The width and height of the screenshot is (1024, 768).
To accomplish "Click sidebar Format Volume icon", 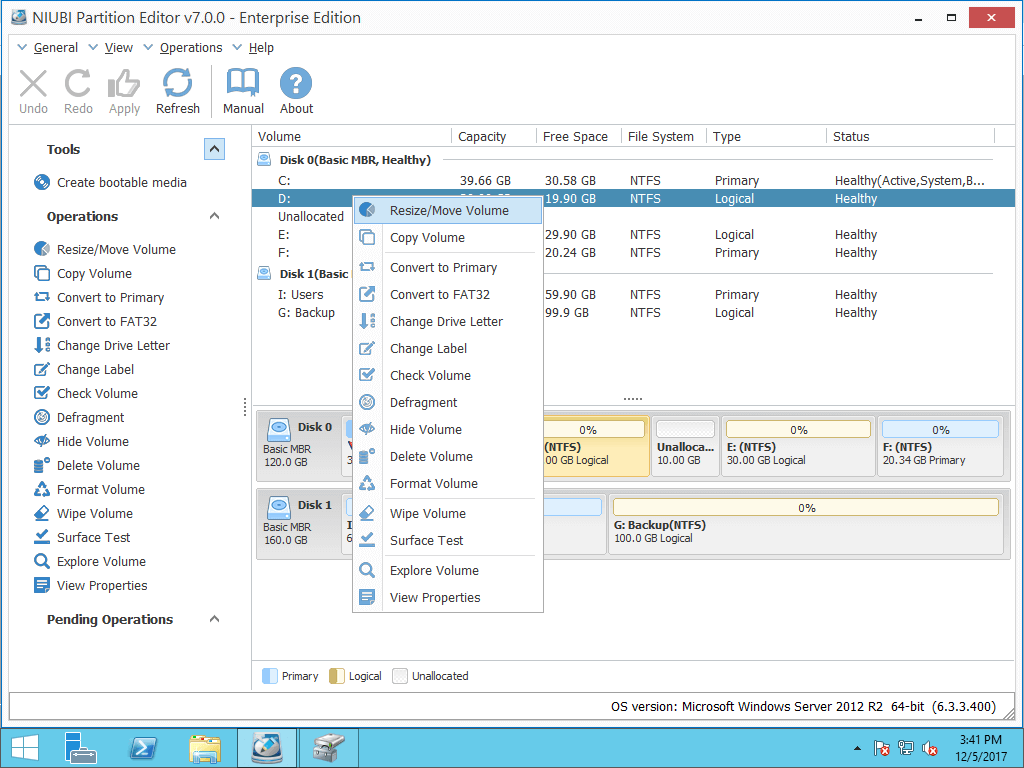I will (x=42, y=489).
